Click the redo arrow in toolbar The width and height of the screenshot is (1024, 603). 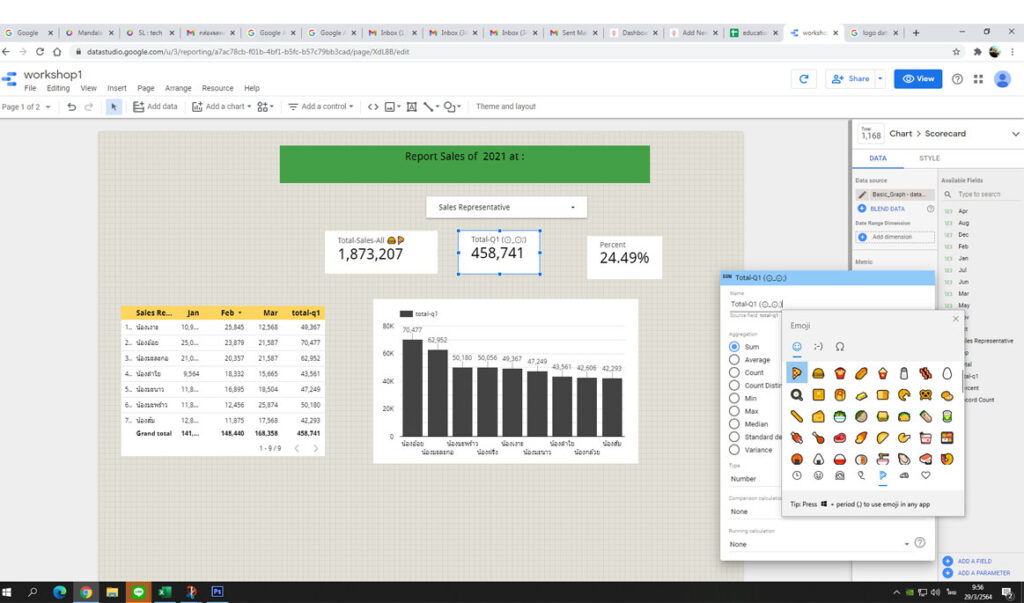(x=89, y=106)
